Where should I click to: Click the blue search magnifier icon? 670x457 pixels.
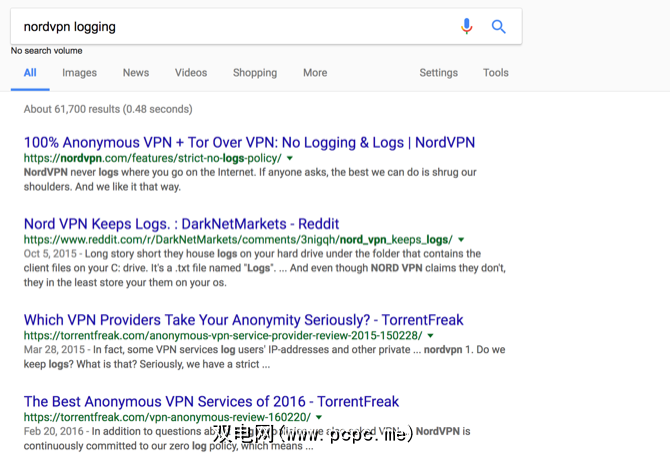(498, 26)
